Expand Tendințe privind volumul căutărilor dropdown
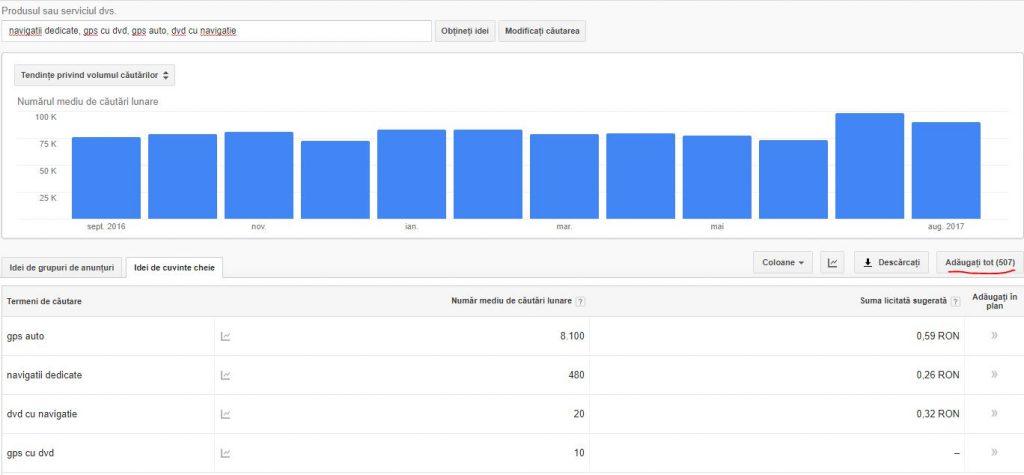This screenshot has width=1024, height=475. click(95, 75)
